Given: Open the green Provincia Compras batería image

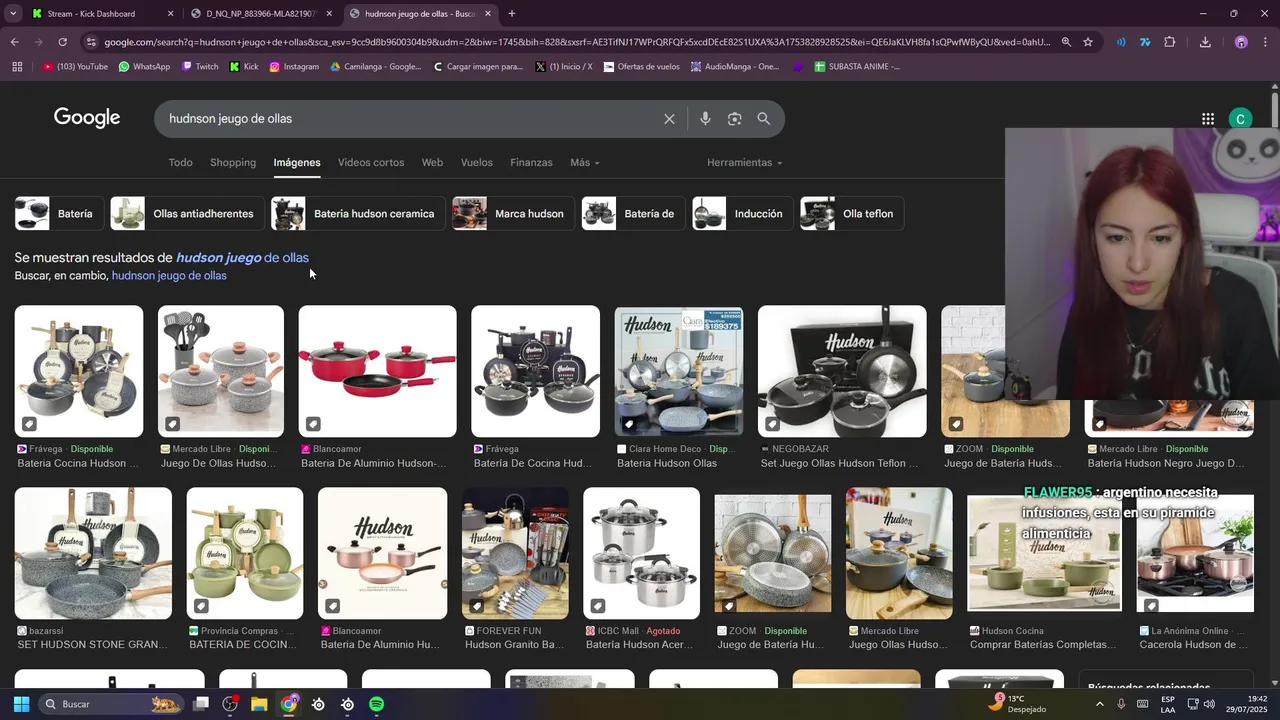Looking at the screenshot, I should (244, 553).
